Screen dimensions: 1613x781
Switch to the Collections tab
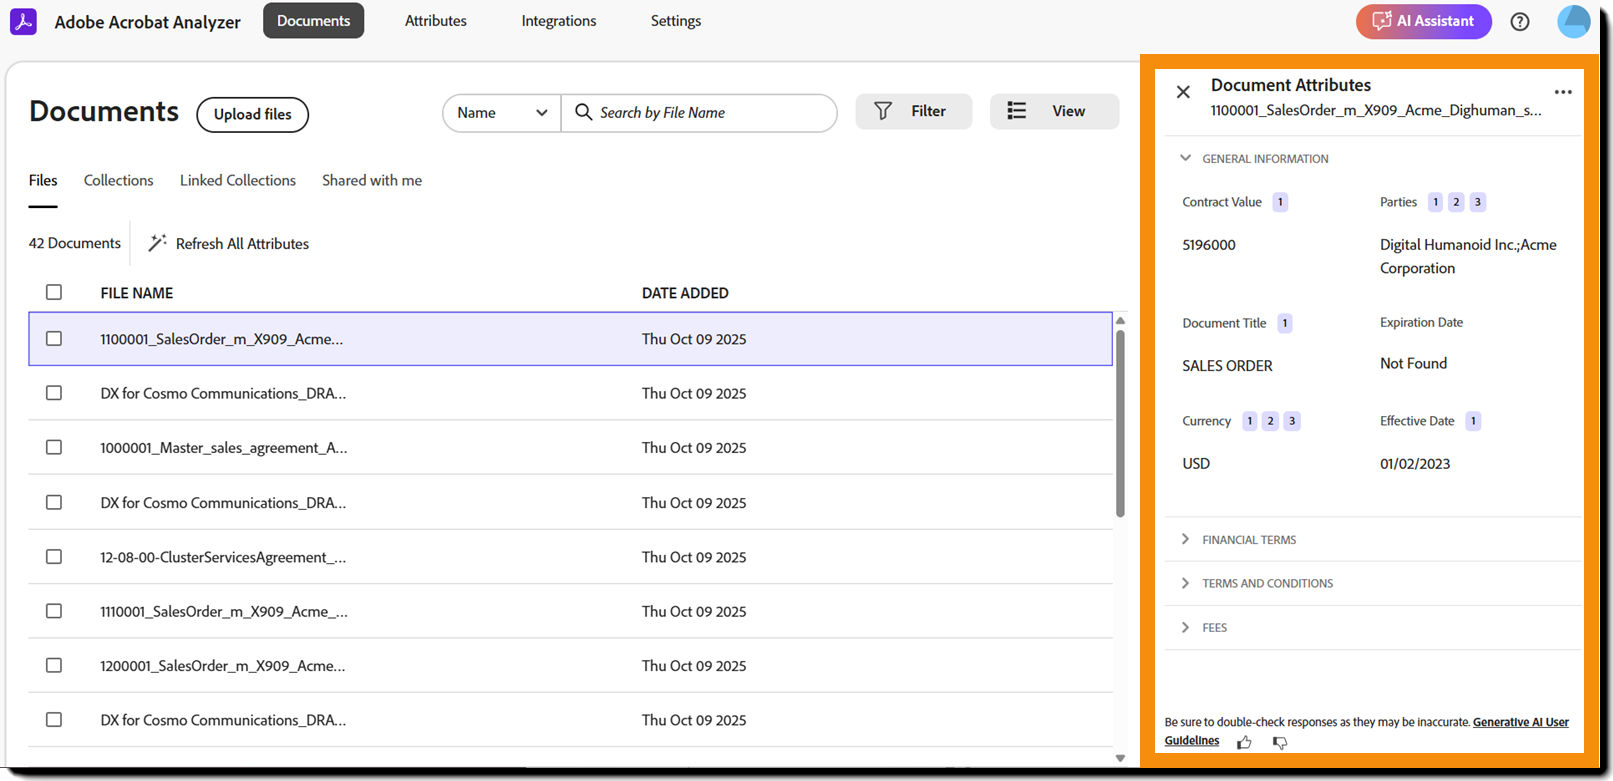point(118,181)
